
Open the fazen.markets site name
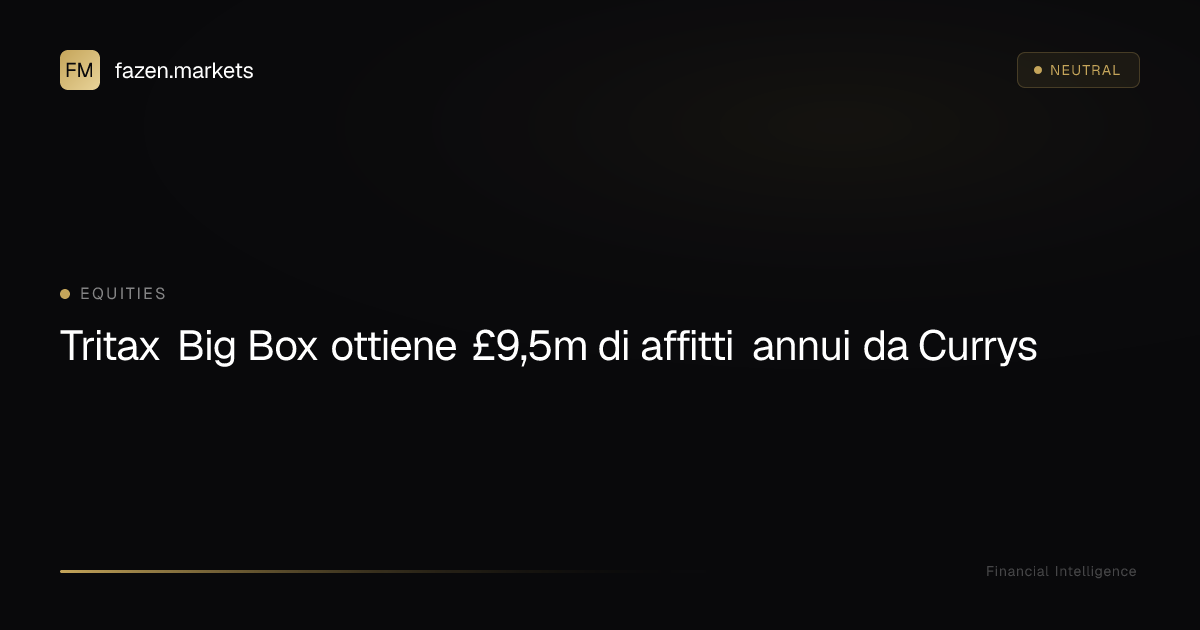tap(184, 71)
